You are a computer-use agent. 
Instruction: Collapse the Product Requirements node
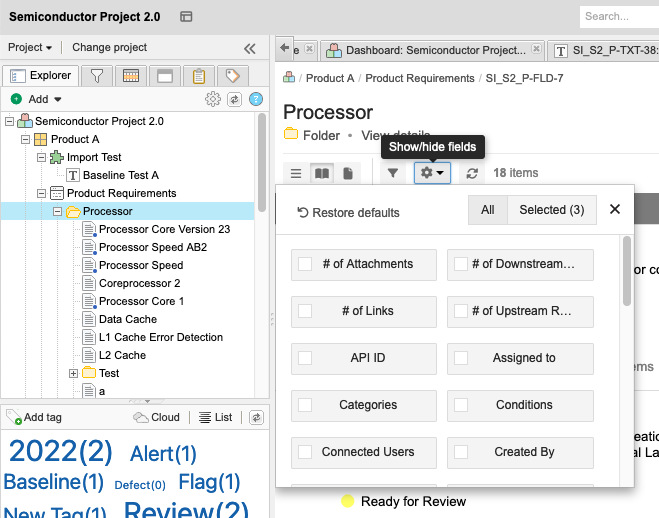click(42, 193)
